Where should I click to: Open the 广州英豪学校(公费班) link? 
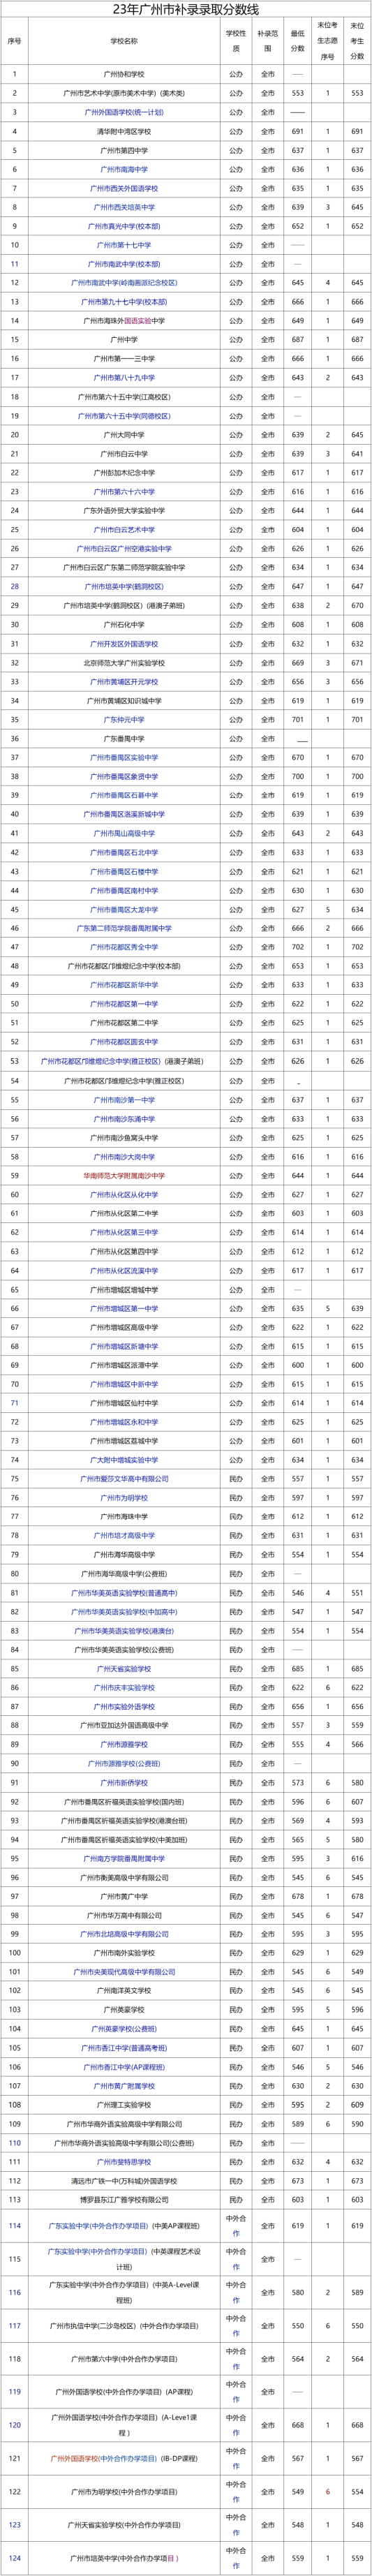coord(124,2029)
